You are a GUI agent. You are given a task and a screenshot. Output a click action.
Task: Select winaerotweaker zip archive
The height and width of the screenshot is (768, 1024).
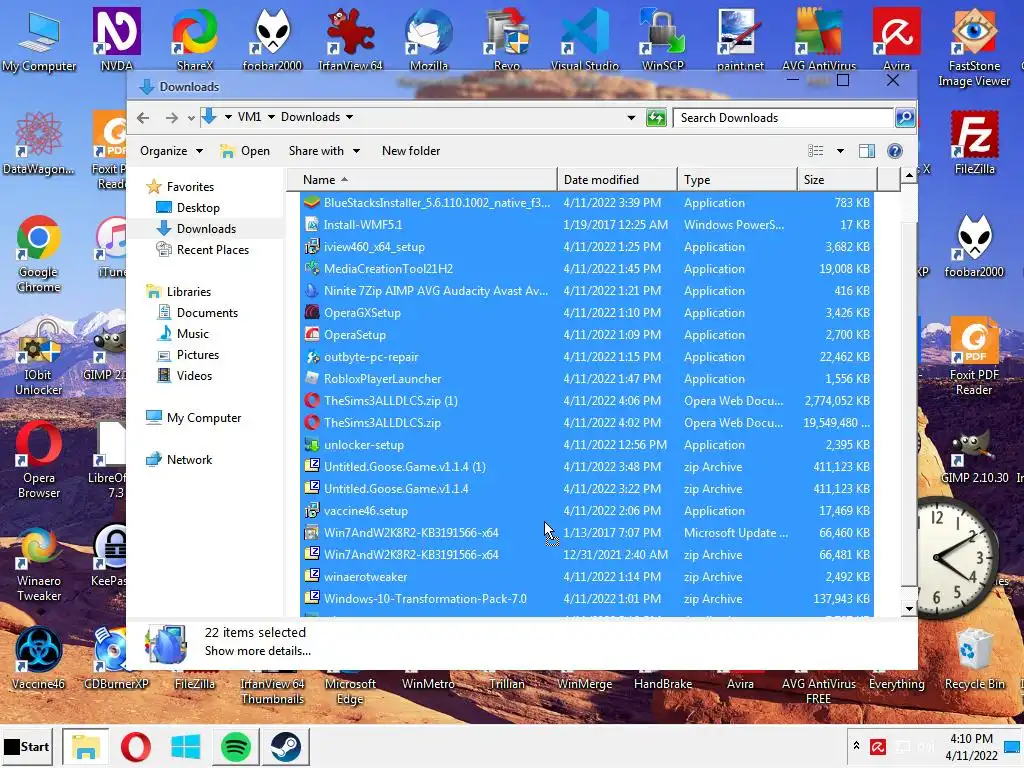click(x=586, y=577)
